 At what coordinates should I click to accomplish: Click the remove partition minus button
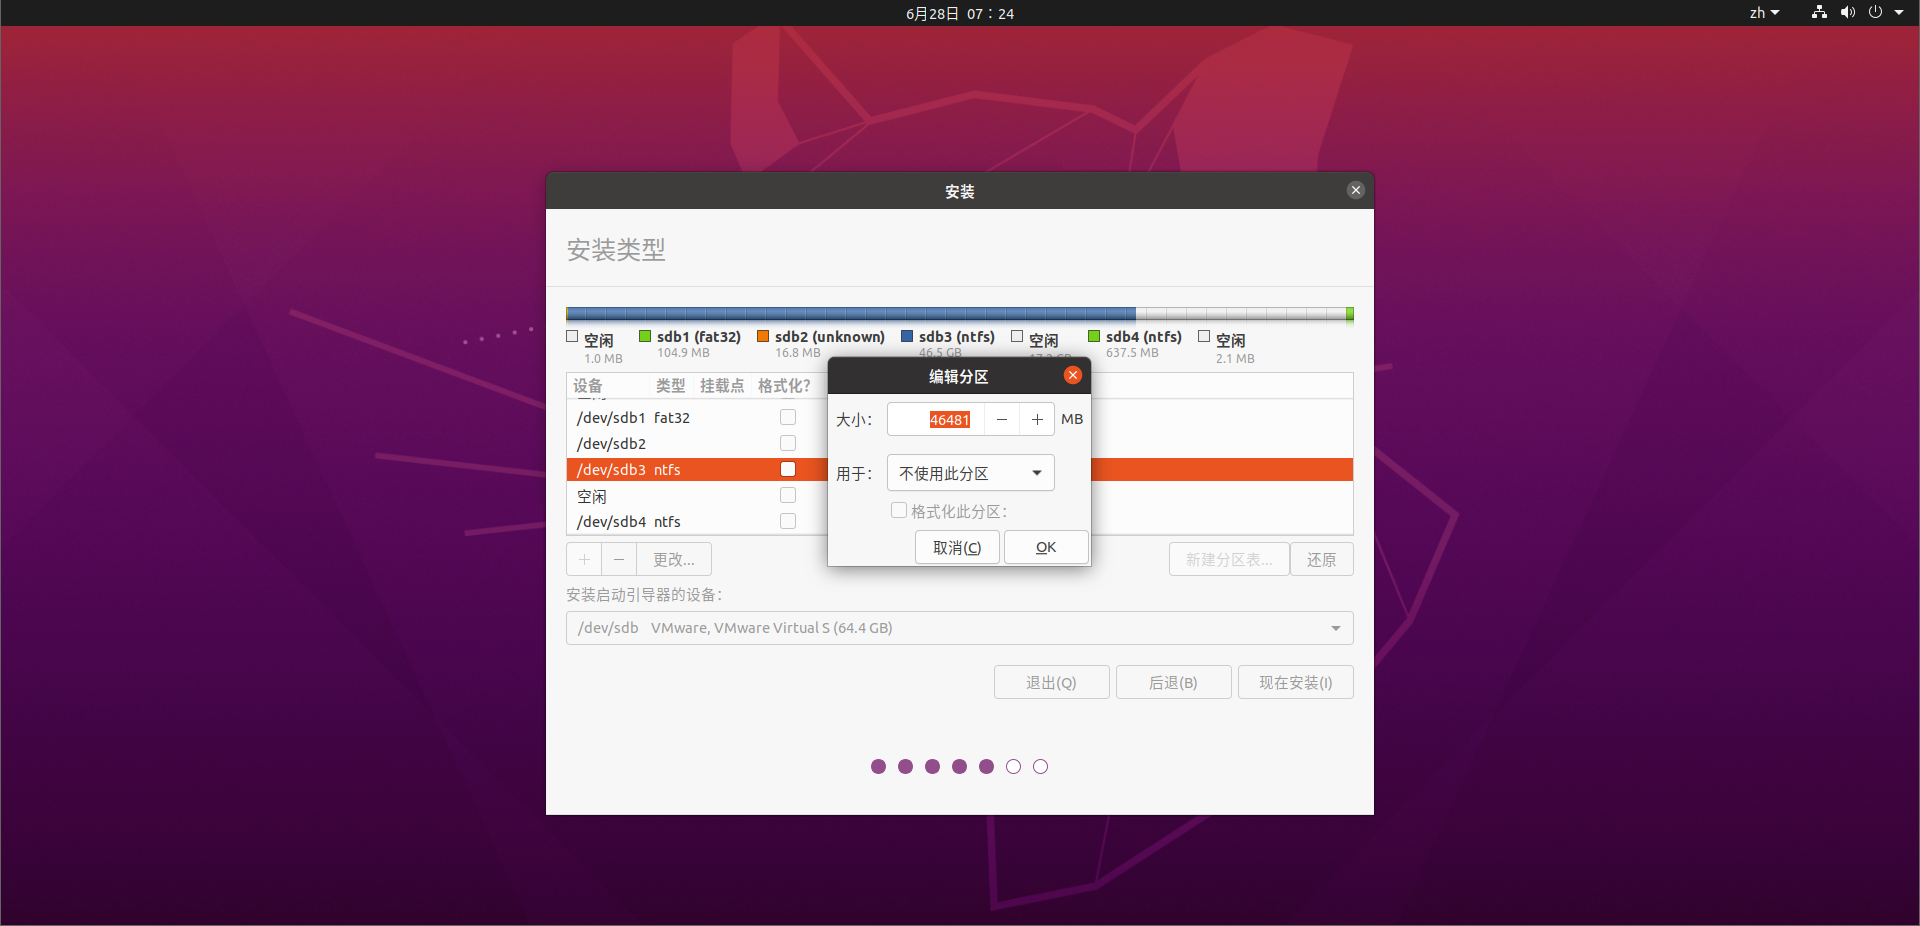click(x=619, y=559)
